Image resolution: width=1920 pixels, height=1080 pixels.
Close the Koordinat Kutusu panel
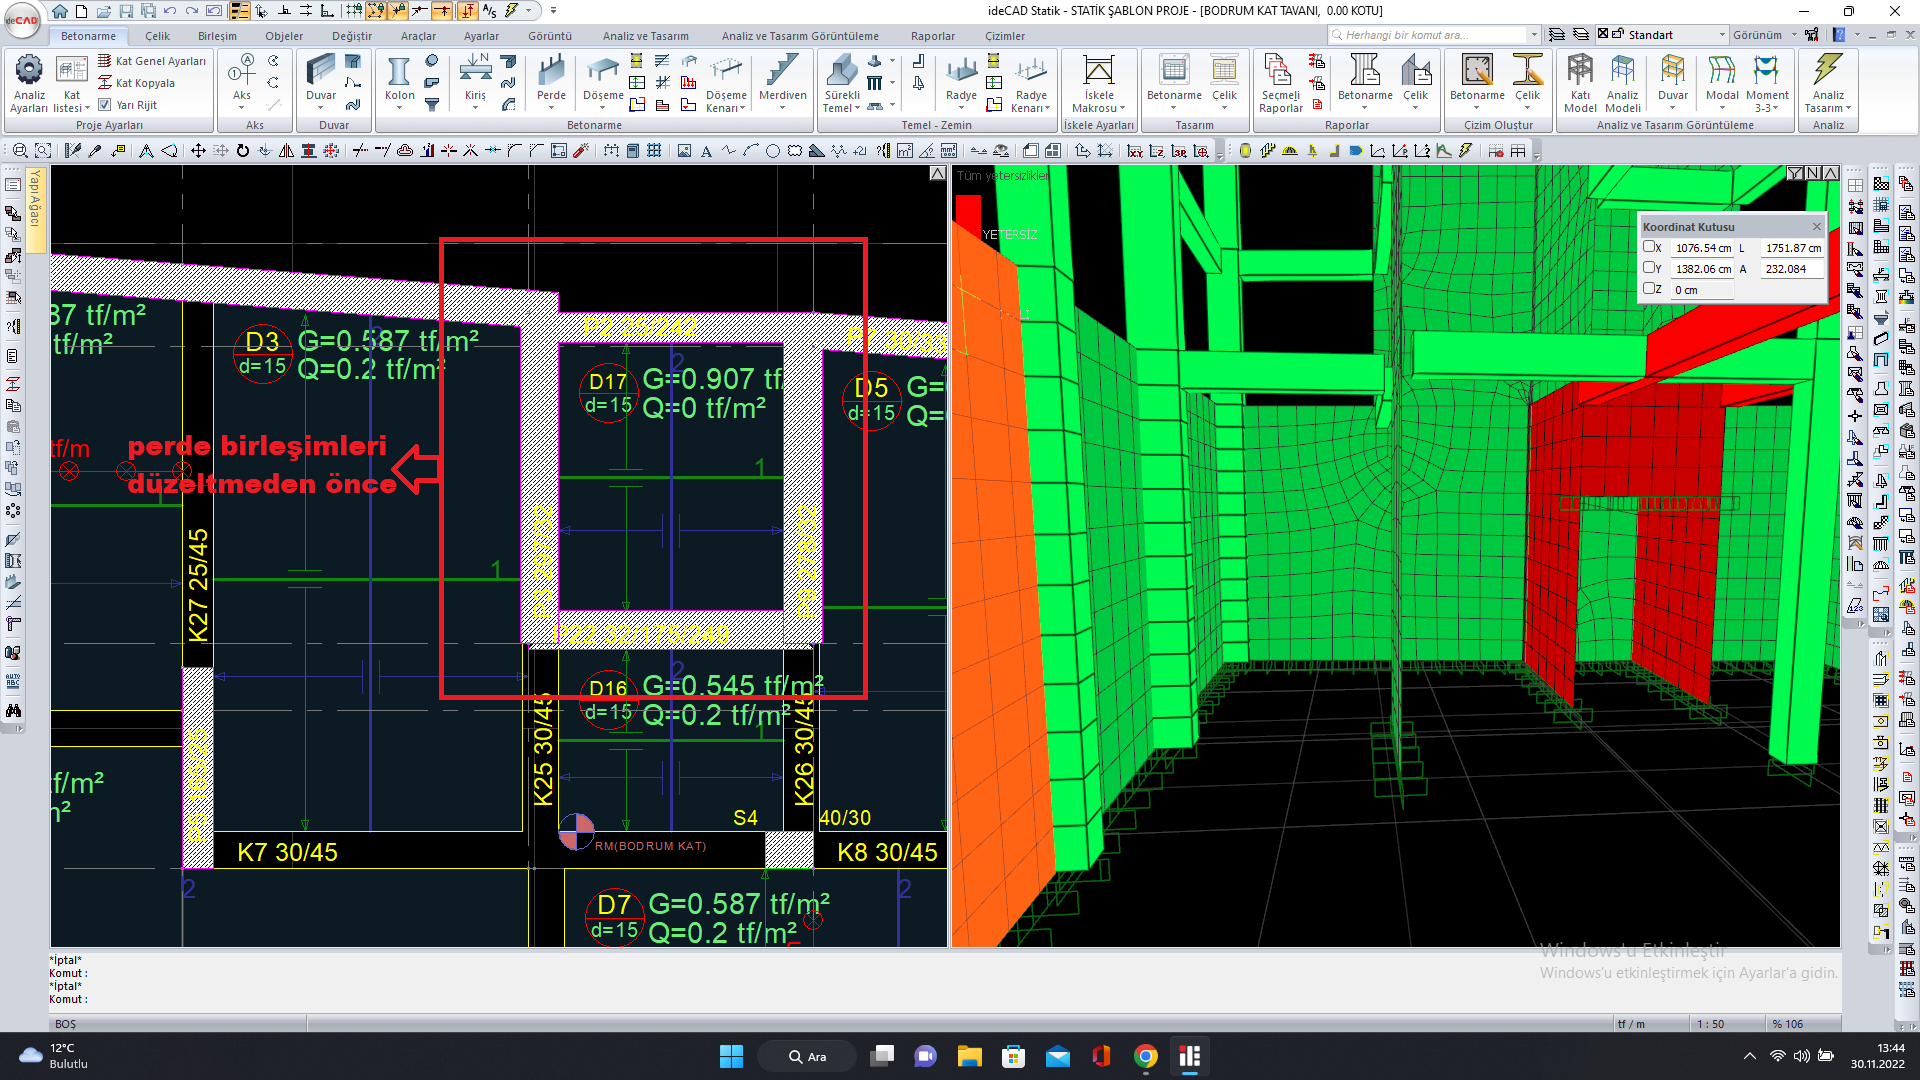click(x=1817, y=227)
